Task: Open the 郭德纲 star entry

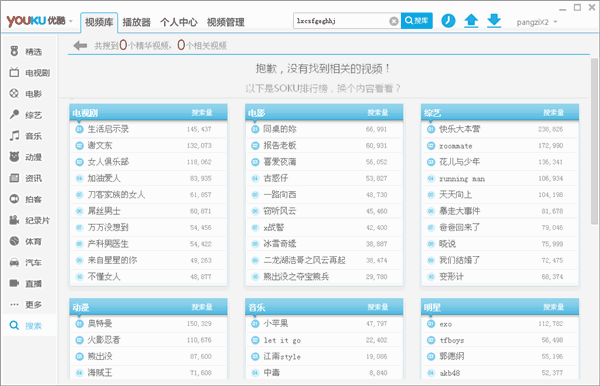Action: click(452, 356)
